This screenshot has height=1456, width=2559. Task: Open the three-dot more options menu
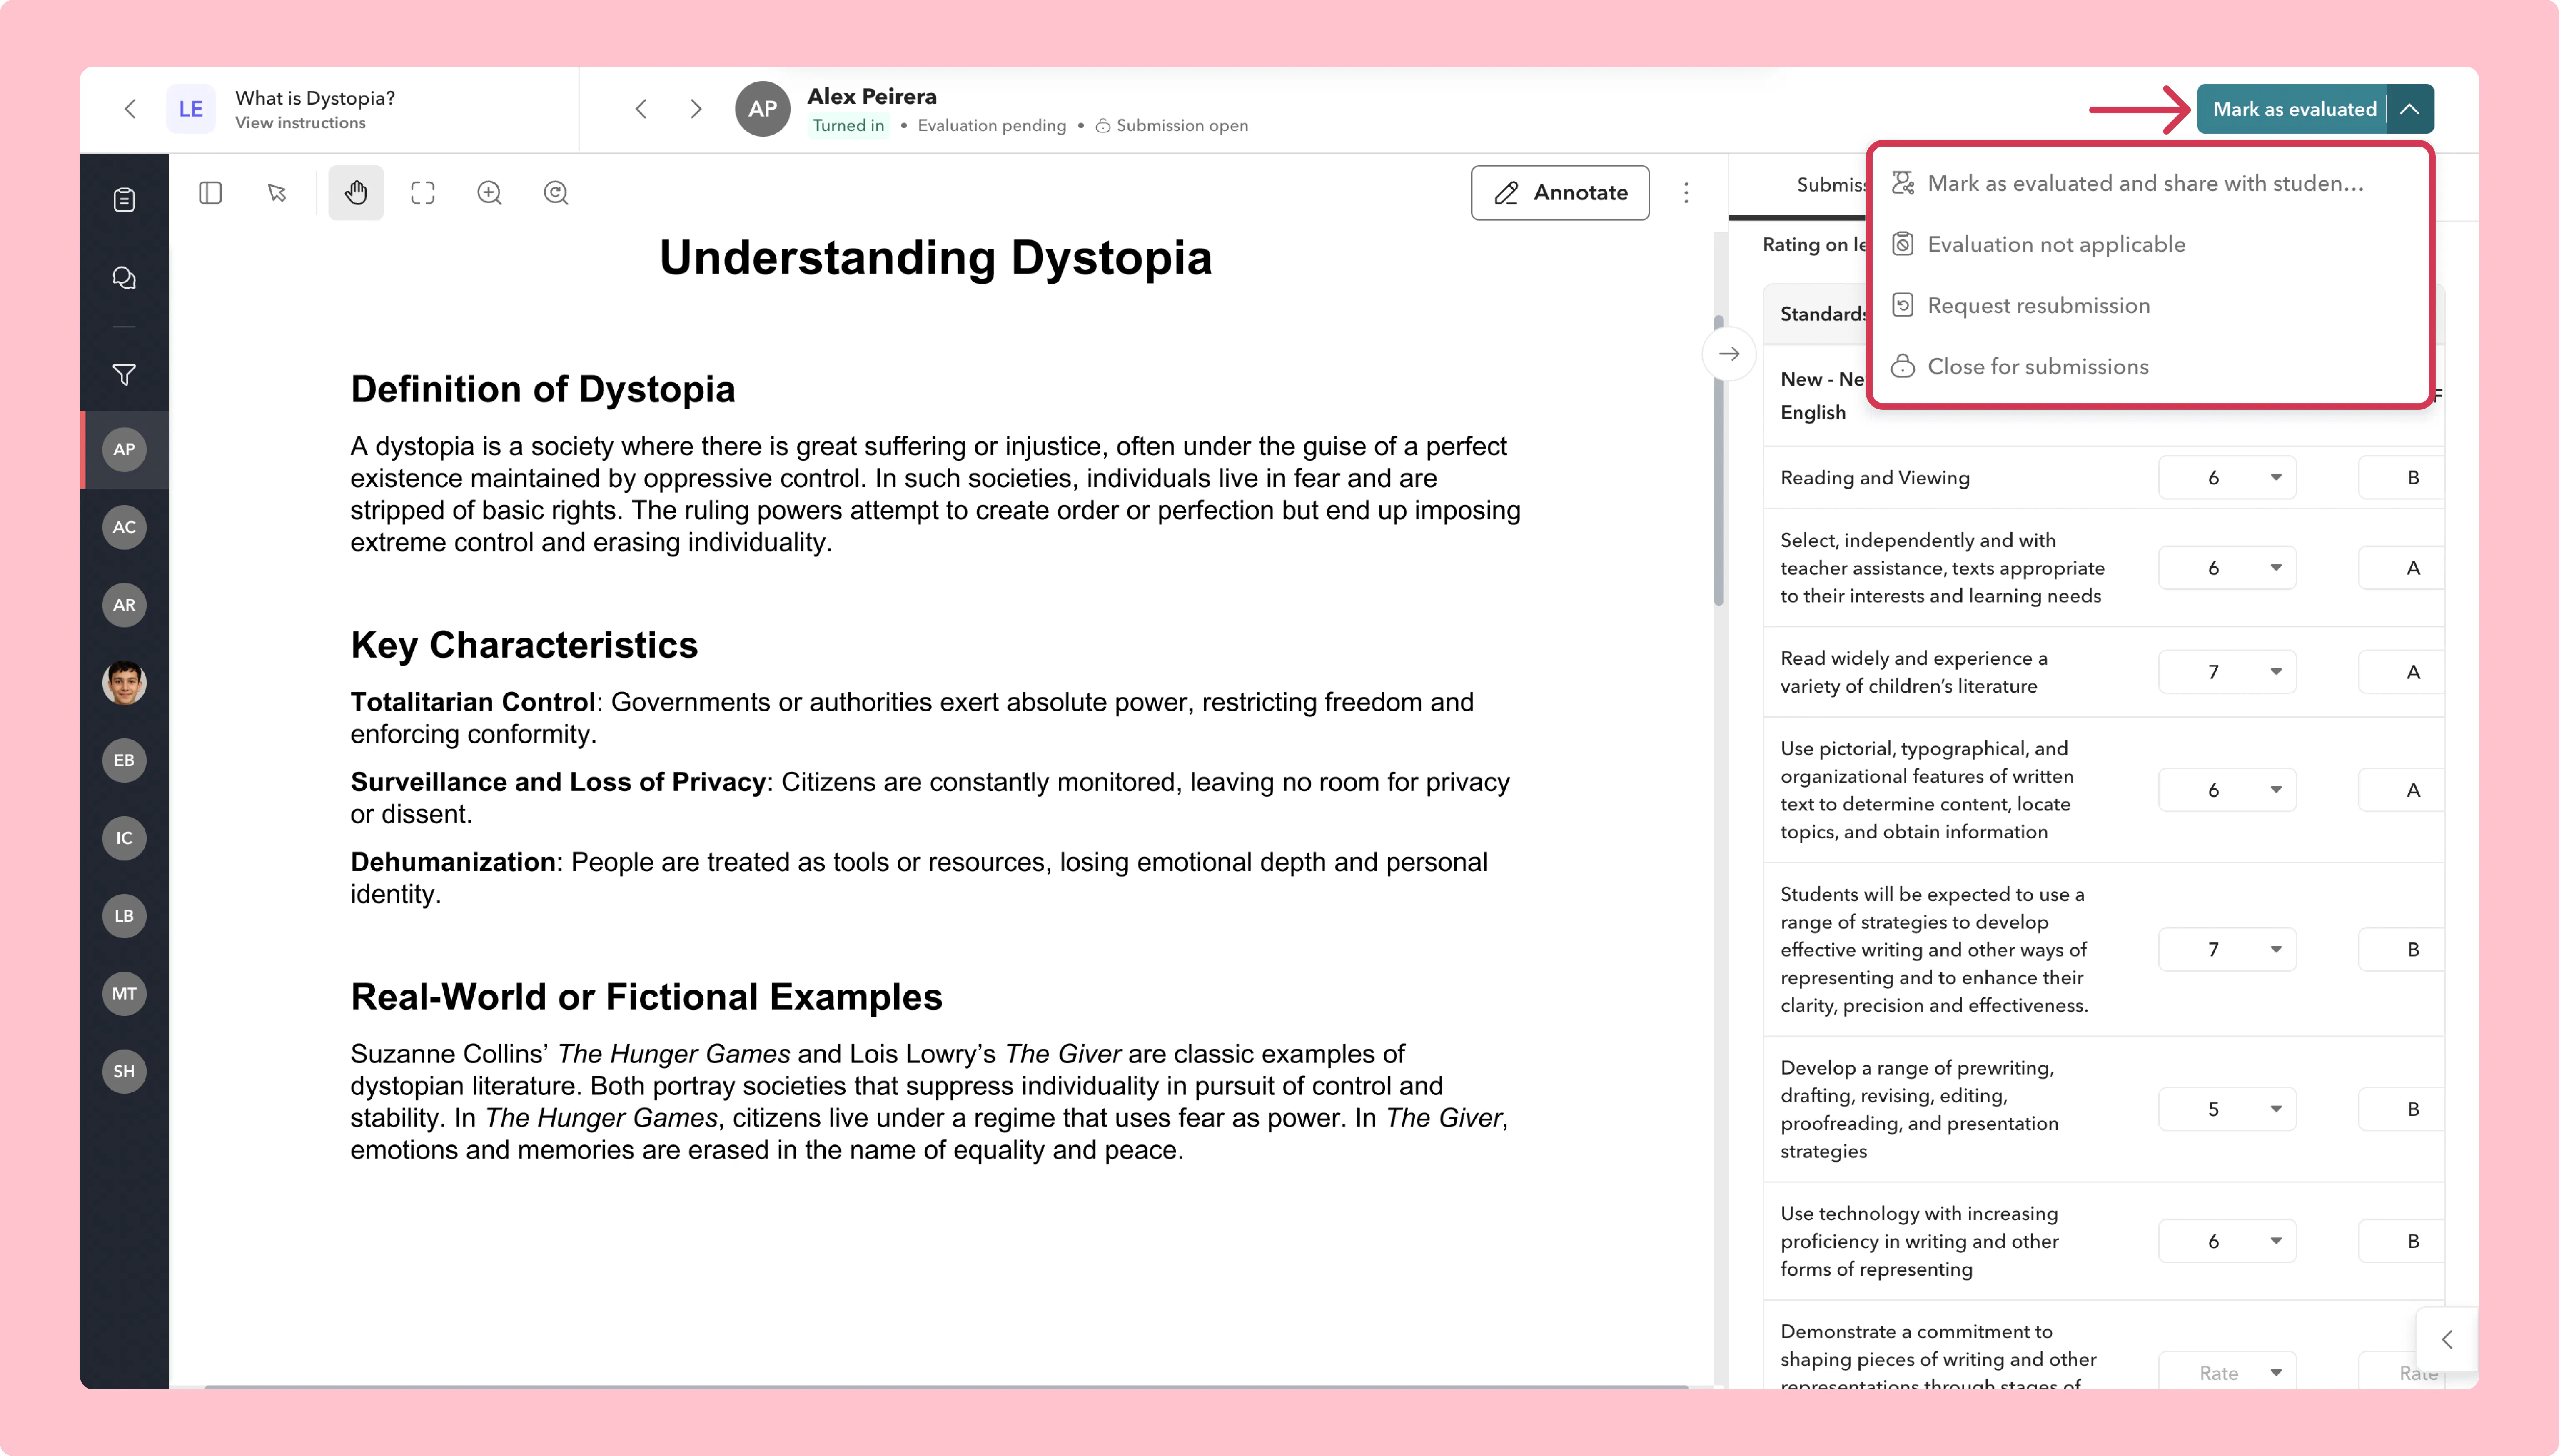coord(1686,193)
